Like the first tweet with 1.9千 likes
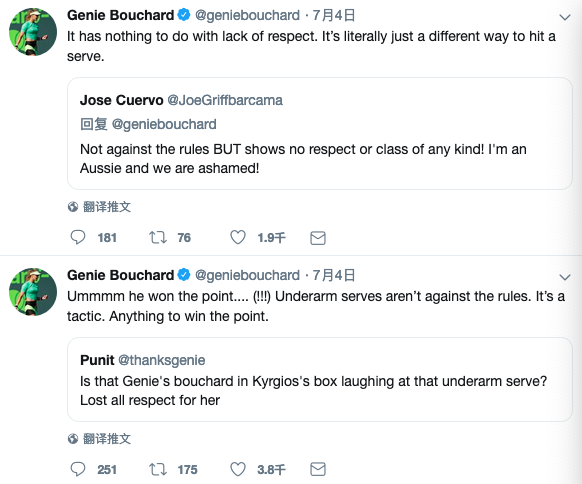 (238, 238)
